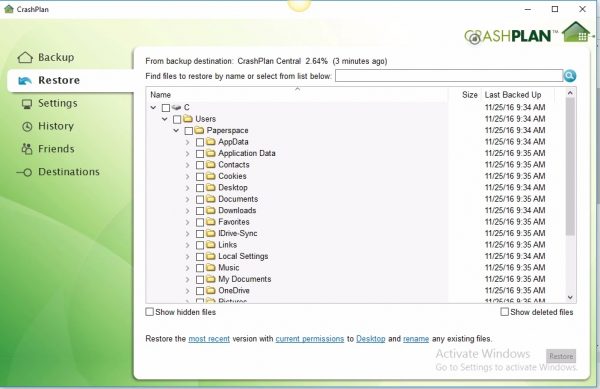Open the Restore section

pos(59,80)
